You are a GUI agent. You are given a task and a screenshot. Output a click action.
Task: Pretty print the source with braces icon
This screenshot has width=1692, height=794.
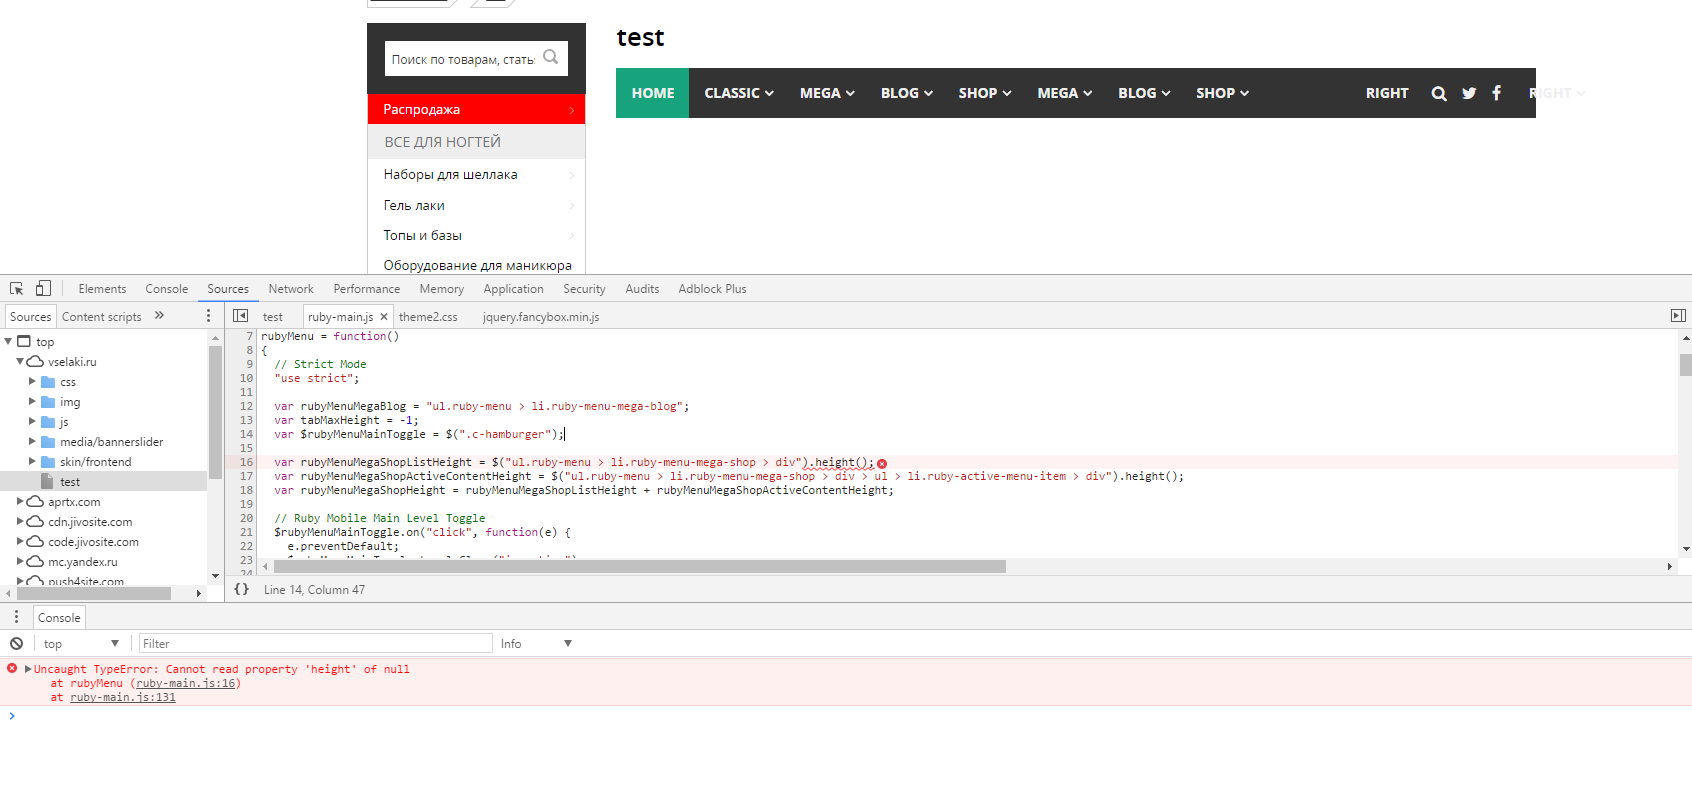pos(241,589)
